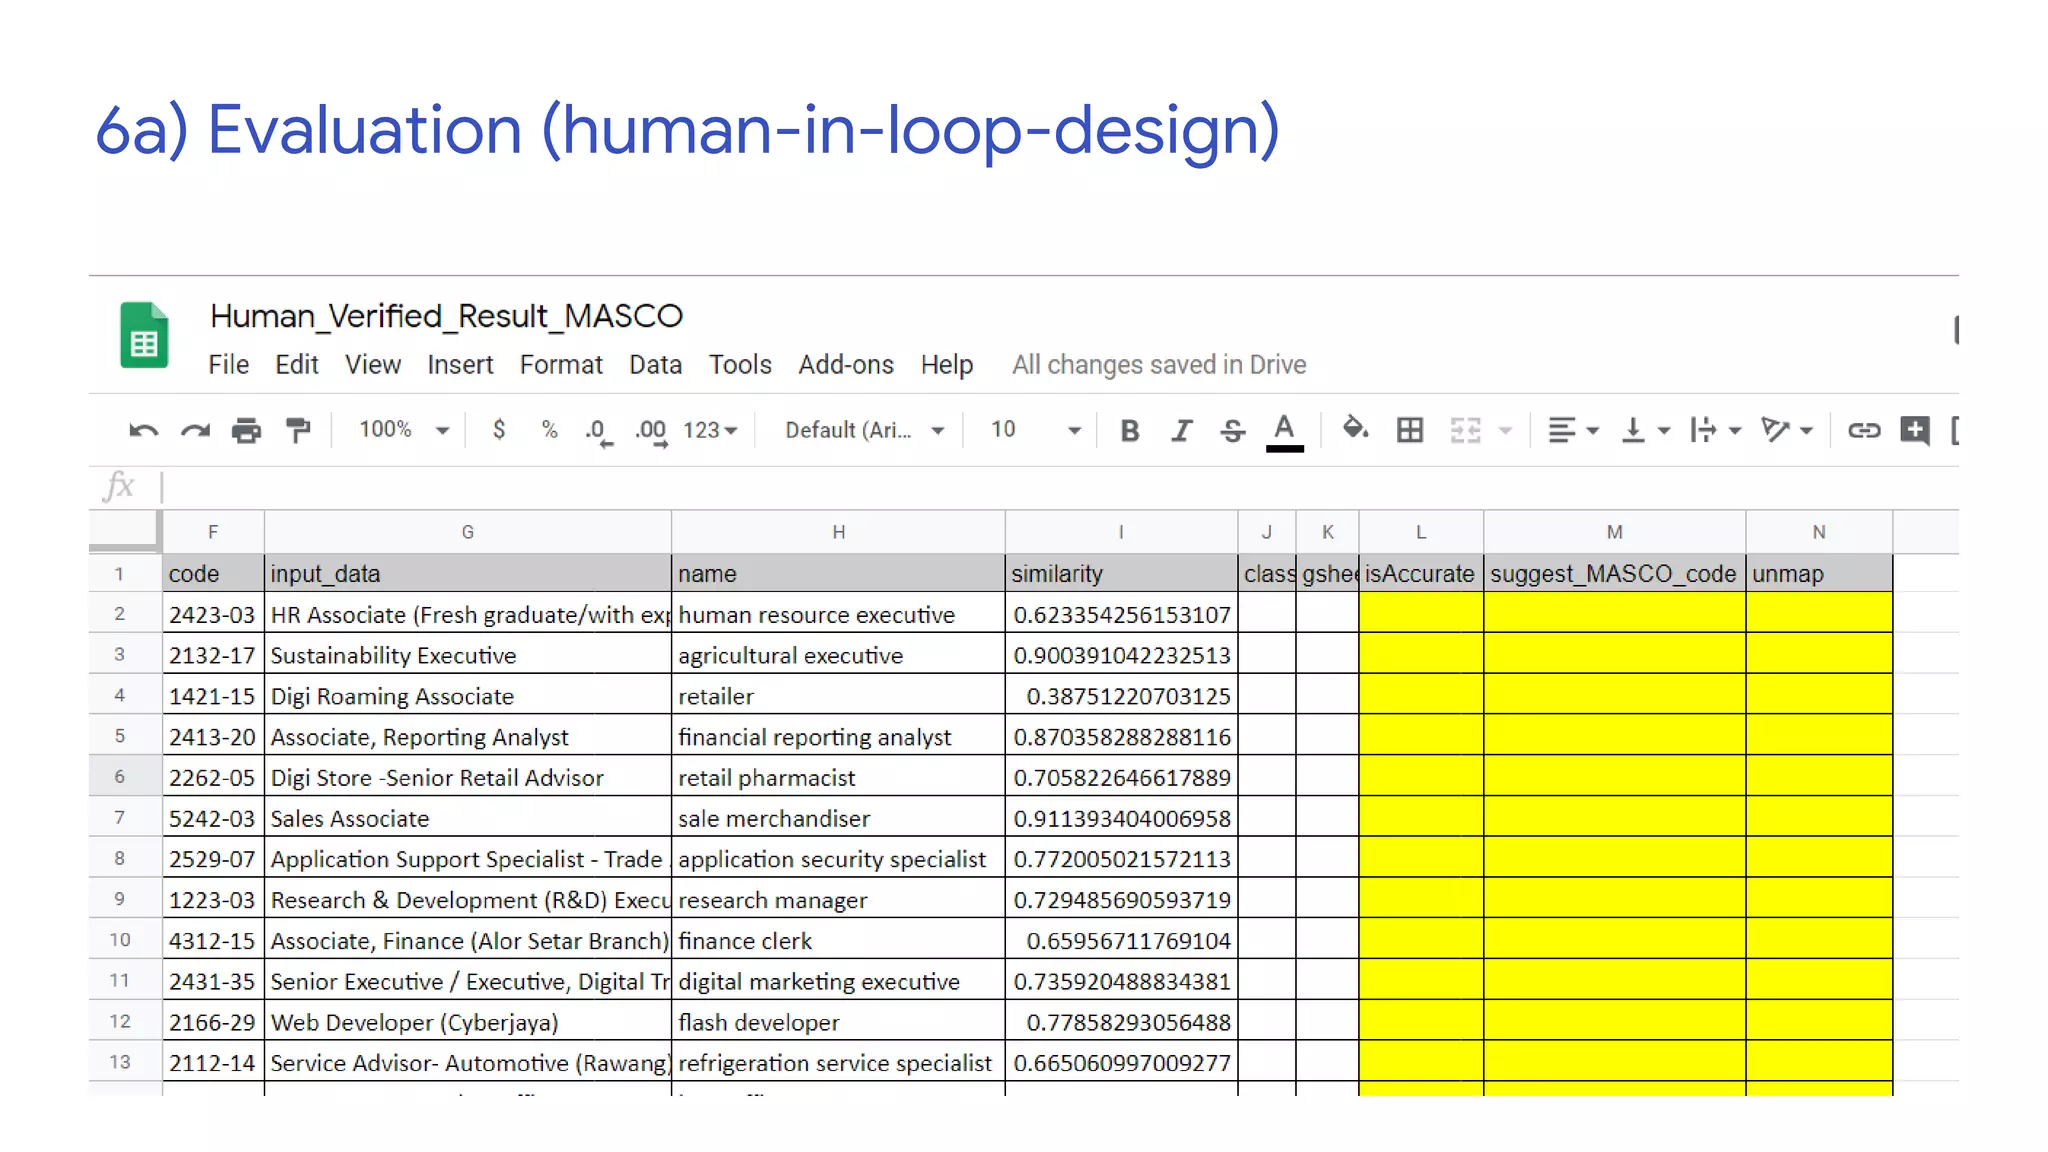Viewport: 2048px width, 1152px height.
Task: Click the Insert comment icon
Action: (1915, 430)
